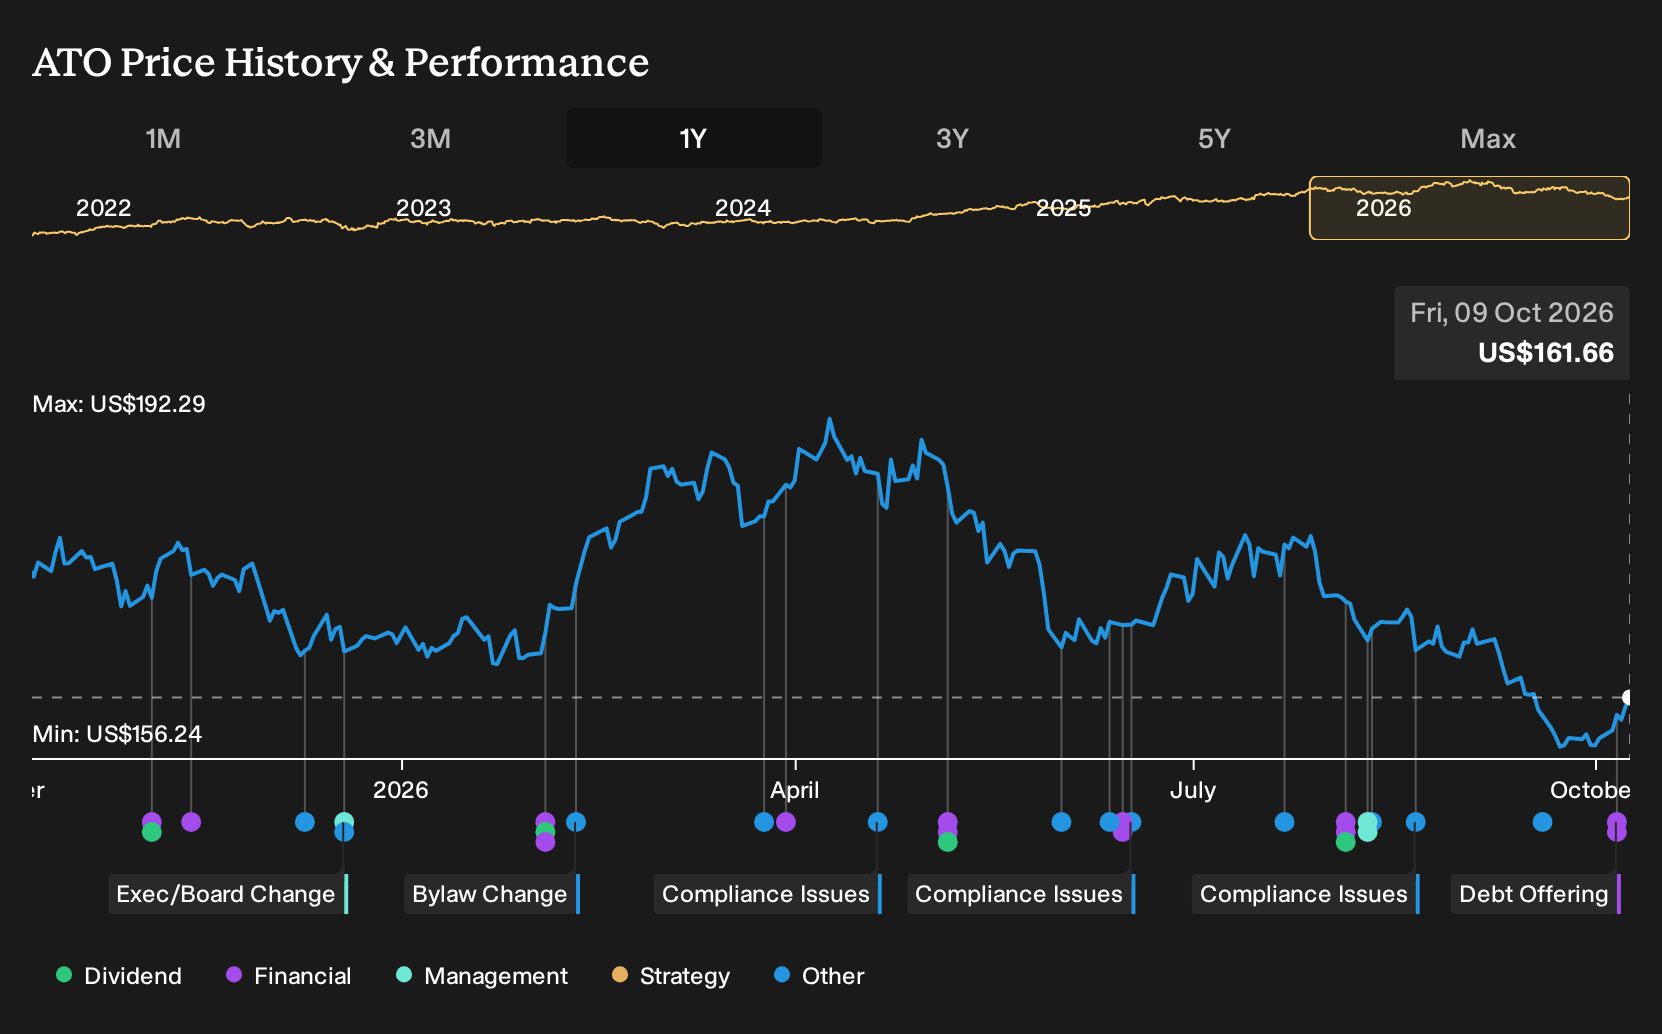Open the Debt Offering event label

pos(1536,894)
